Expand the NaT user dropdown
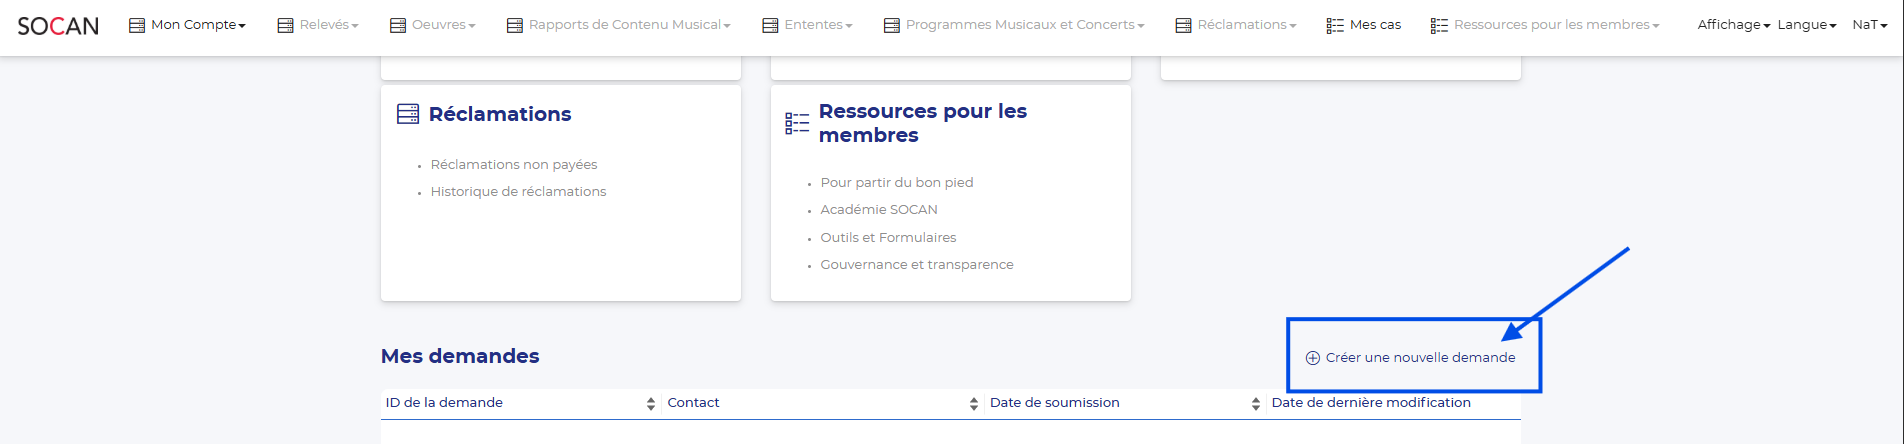This screenshot has height=444, width=1904. point(1869,25)
